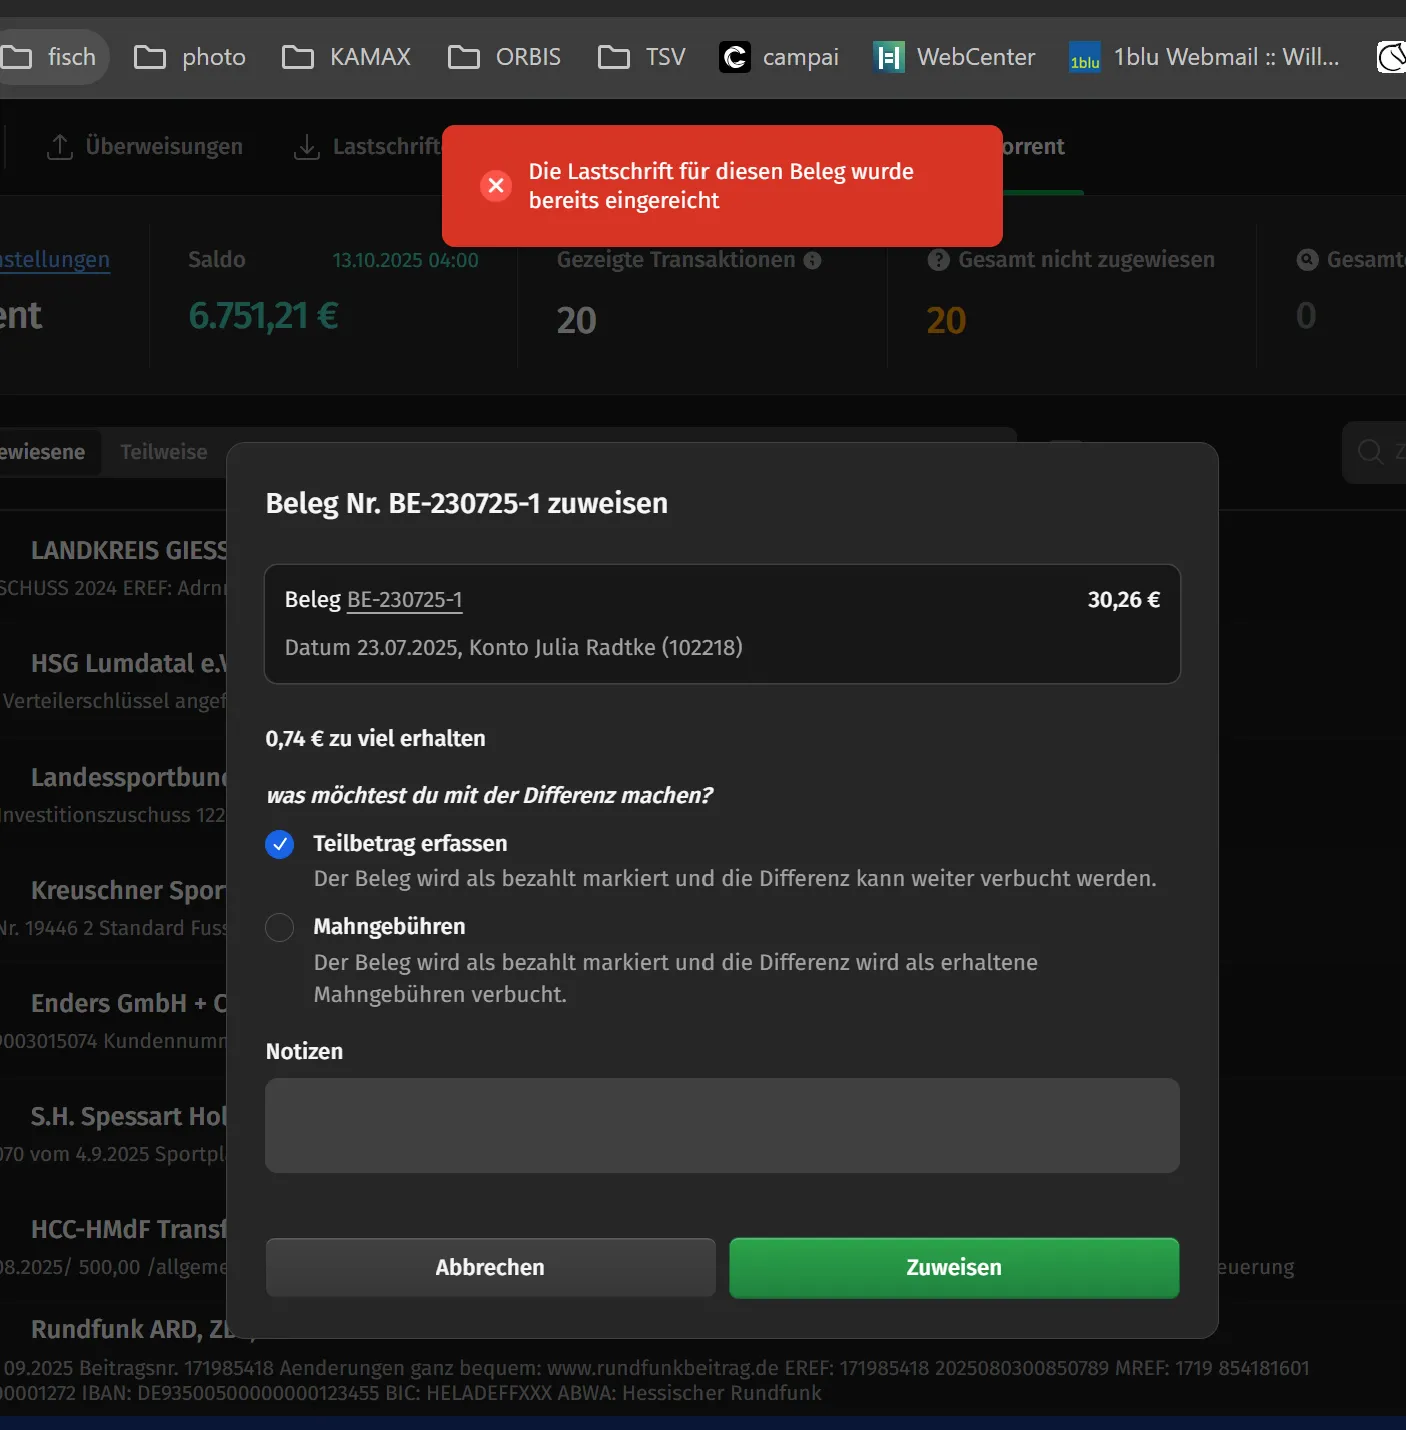Select the Teilbetrag erfassen option
Screen dimensions: 1406x1430
pos(280,844)
